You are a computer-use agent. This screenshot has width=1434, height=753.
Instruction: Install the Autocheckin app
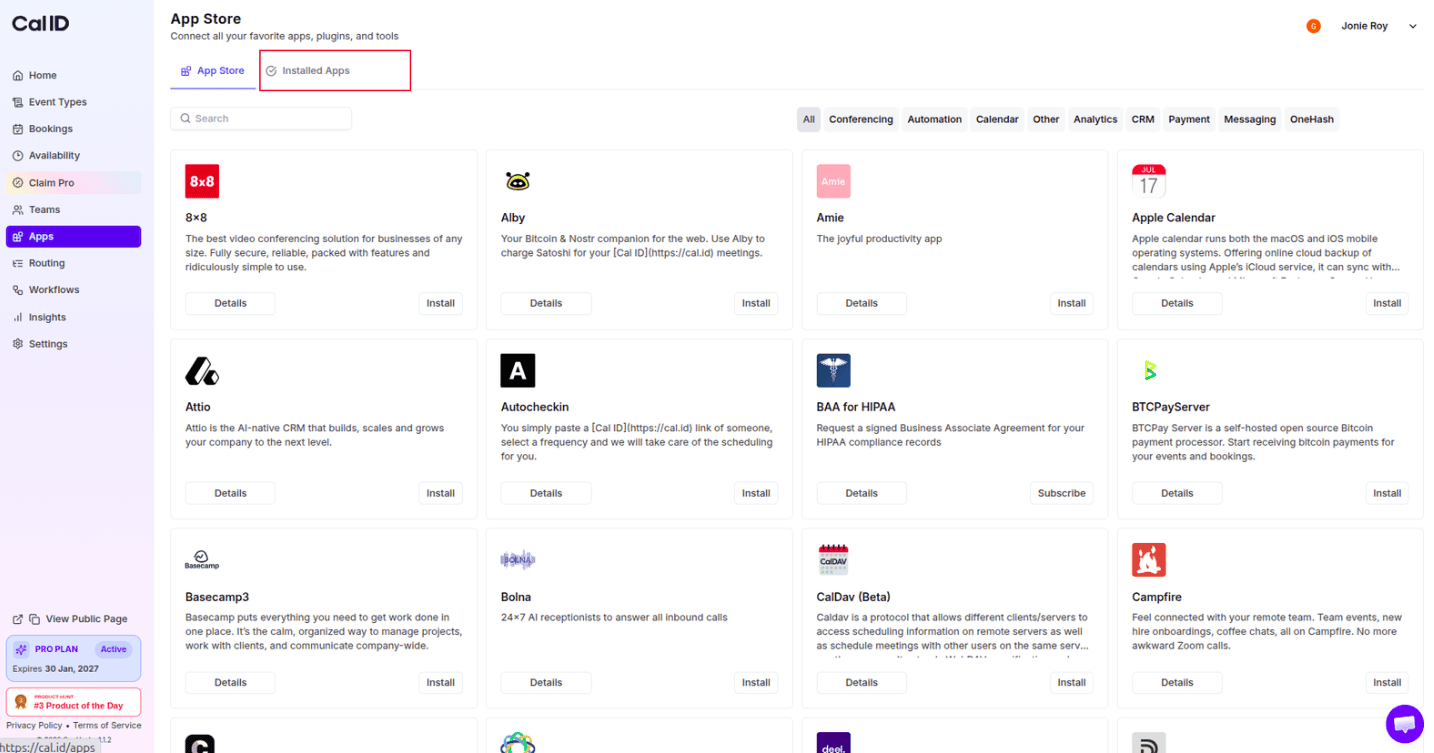point(756,493)
